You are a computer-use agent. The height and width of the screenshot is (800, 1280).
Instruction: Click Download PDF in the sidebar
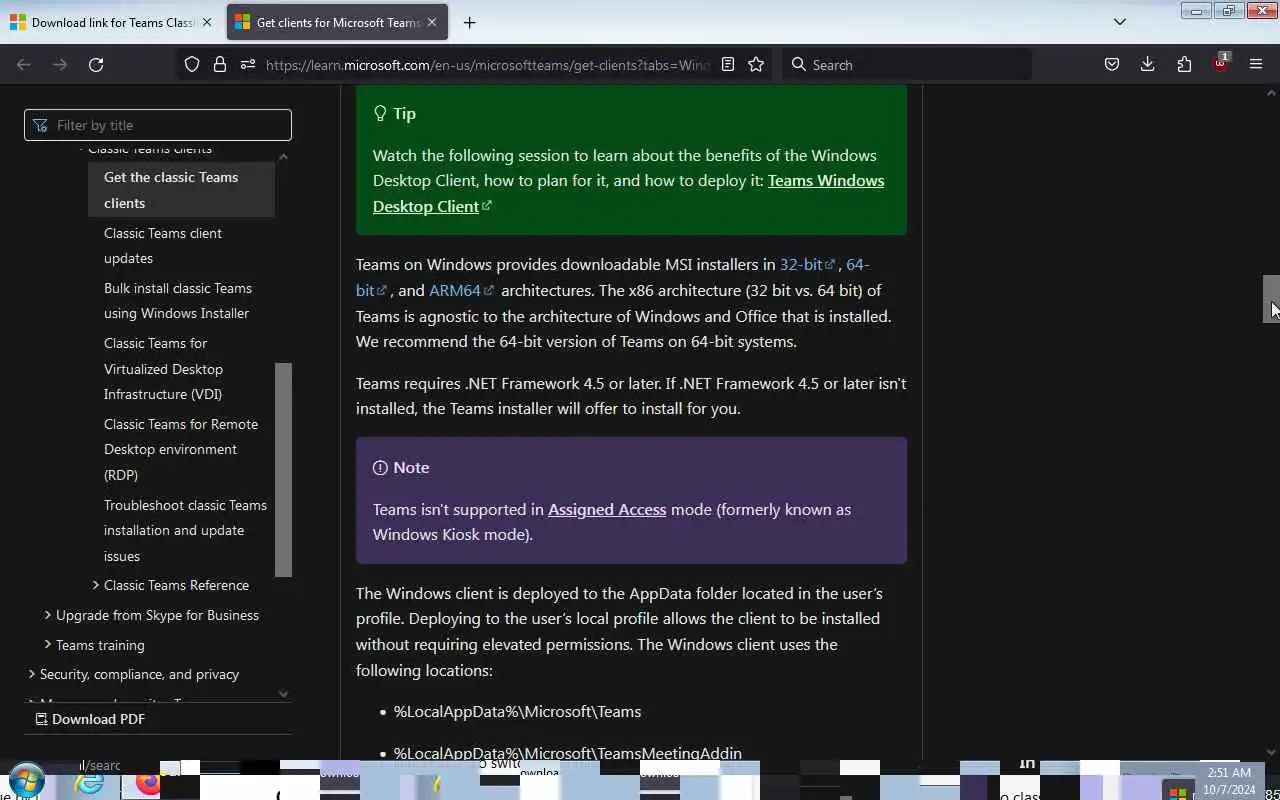(x=91, y=719)
